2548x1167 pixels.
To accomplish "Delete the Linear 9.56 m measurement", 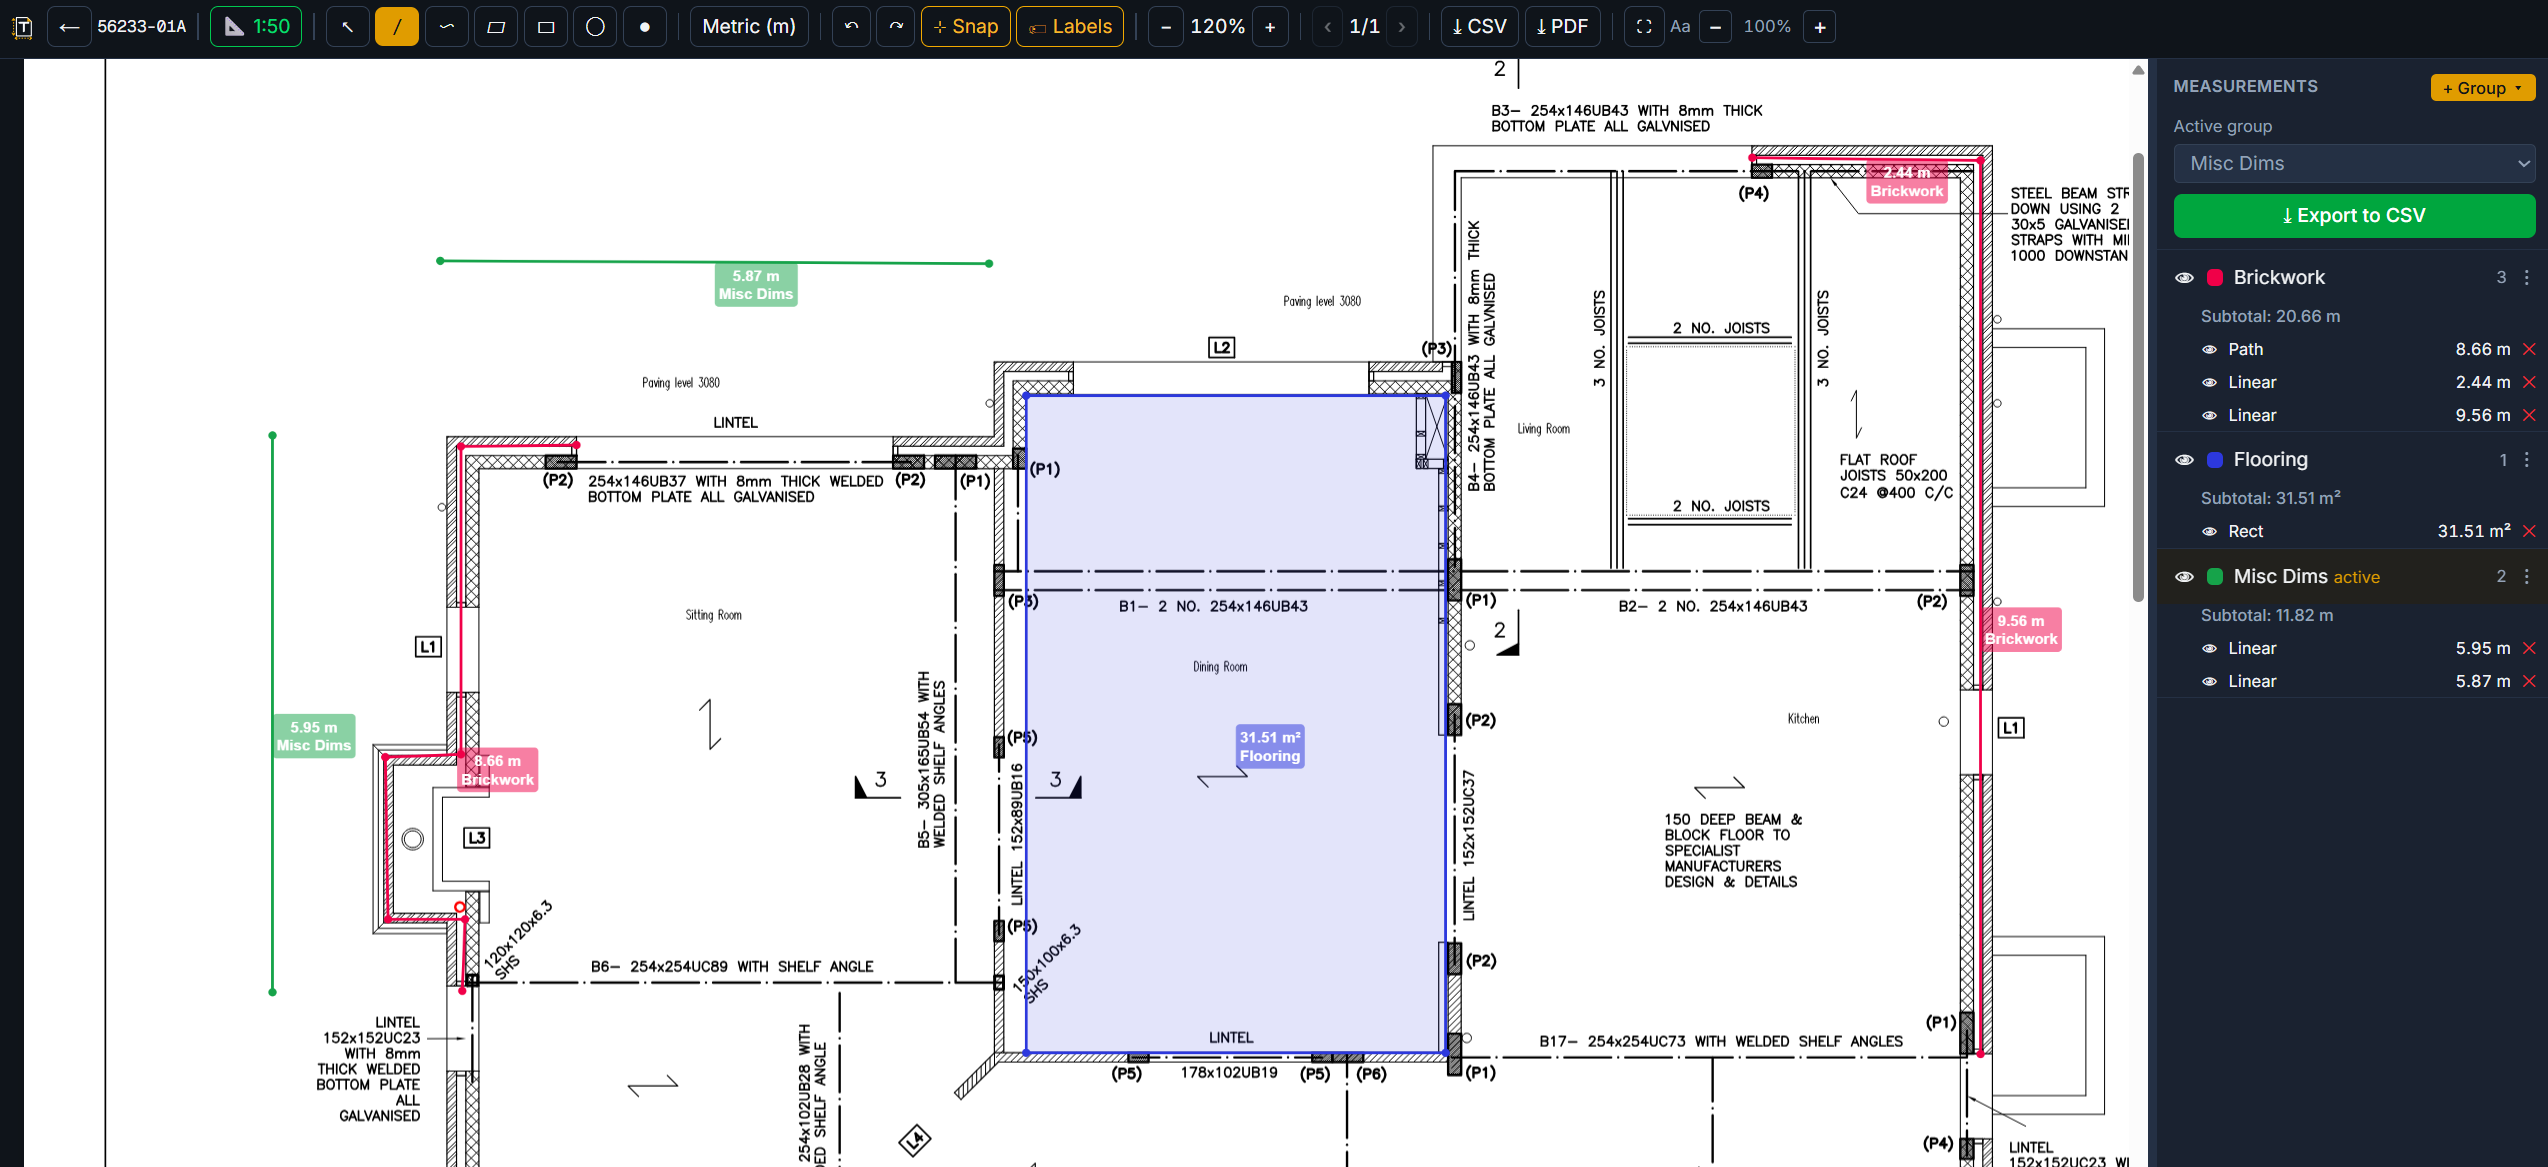I will click(2529, 416).
